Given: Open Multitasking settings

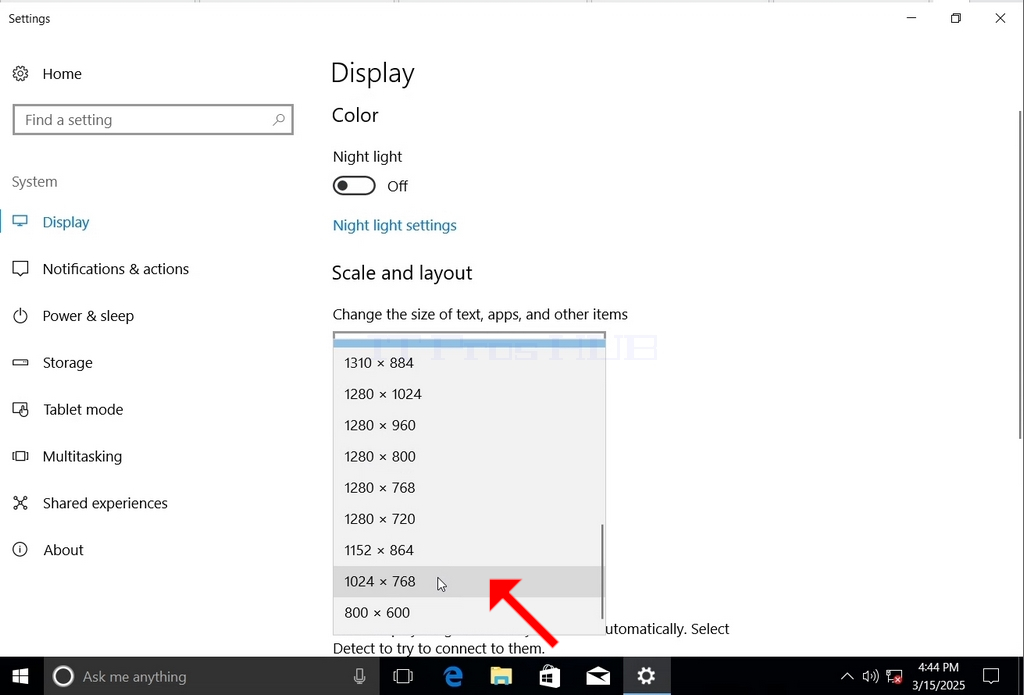Looking at the screenshot, I should coord(82,456).
